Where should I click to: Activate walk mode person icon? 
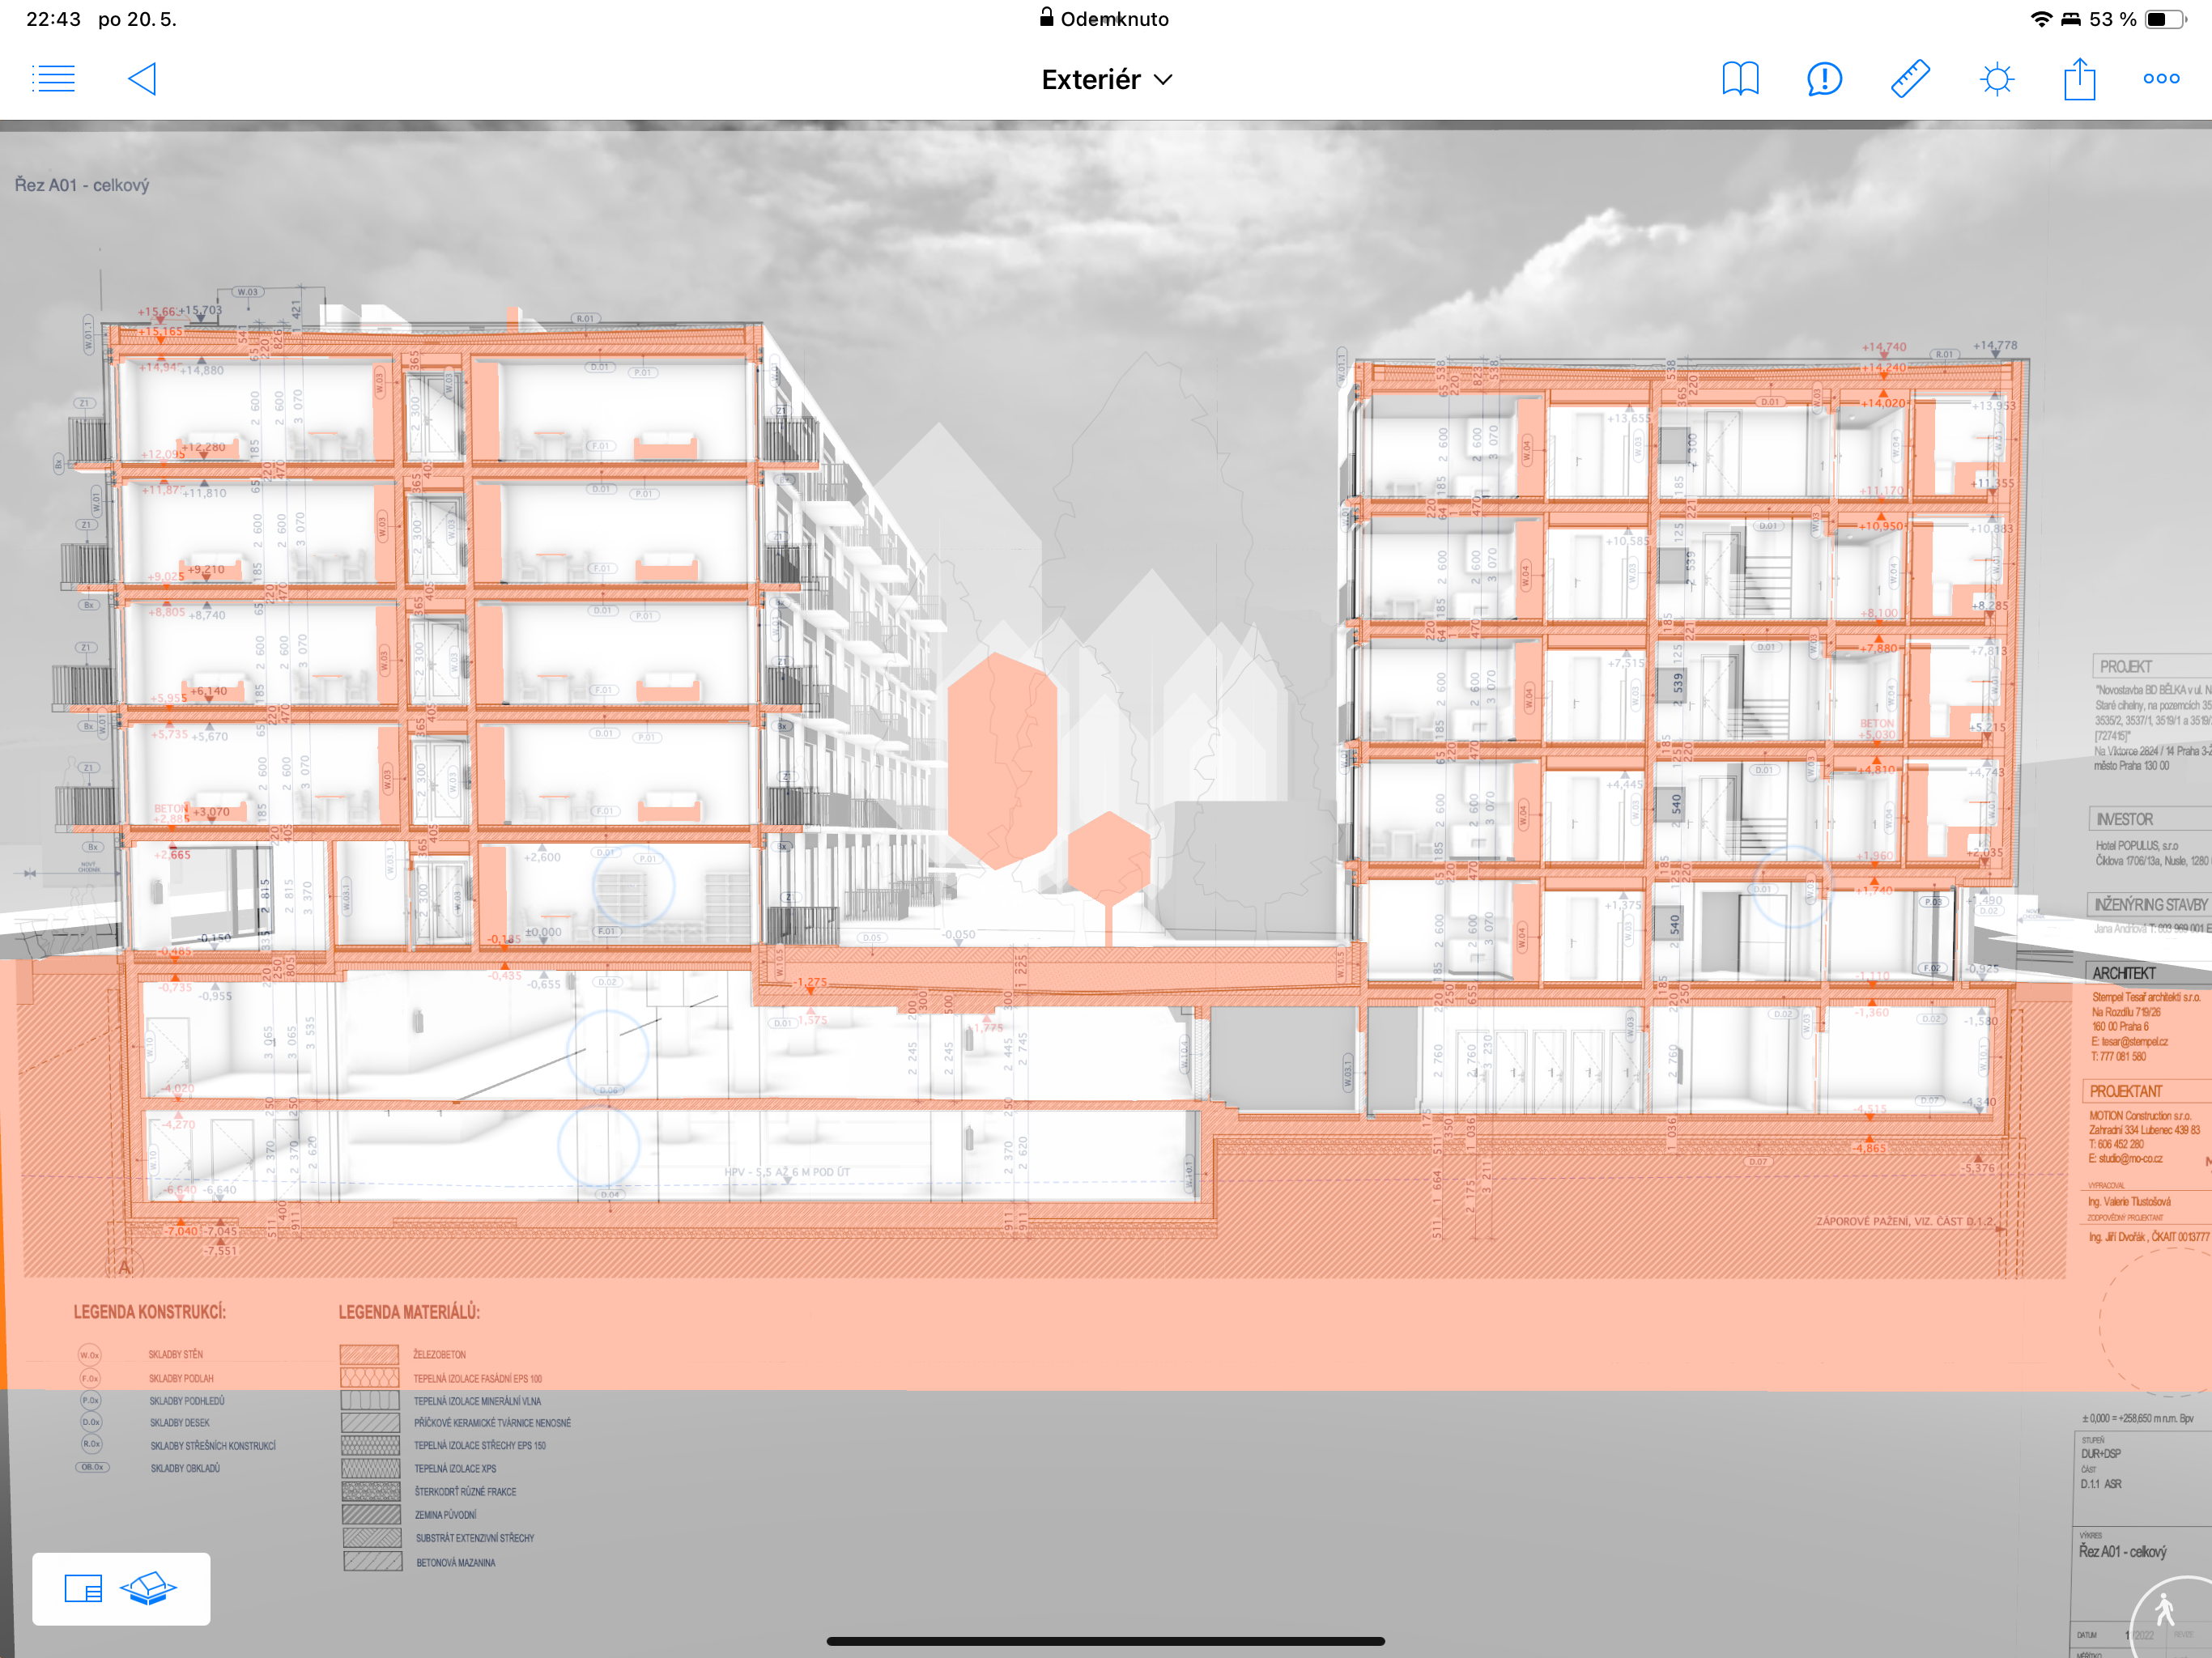(x=2165, y=1612)
